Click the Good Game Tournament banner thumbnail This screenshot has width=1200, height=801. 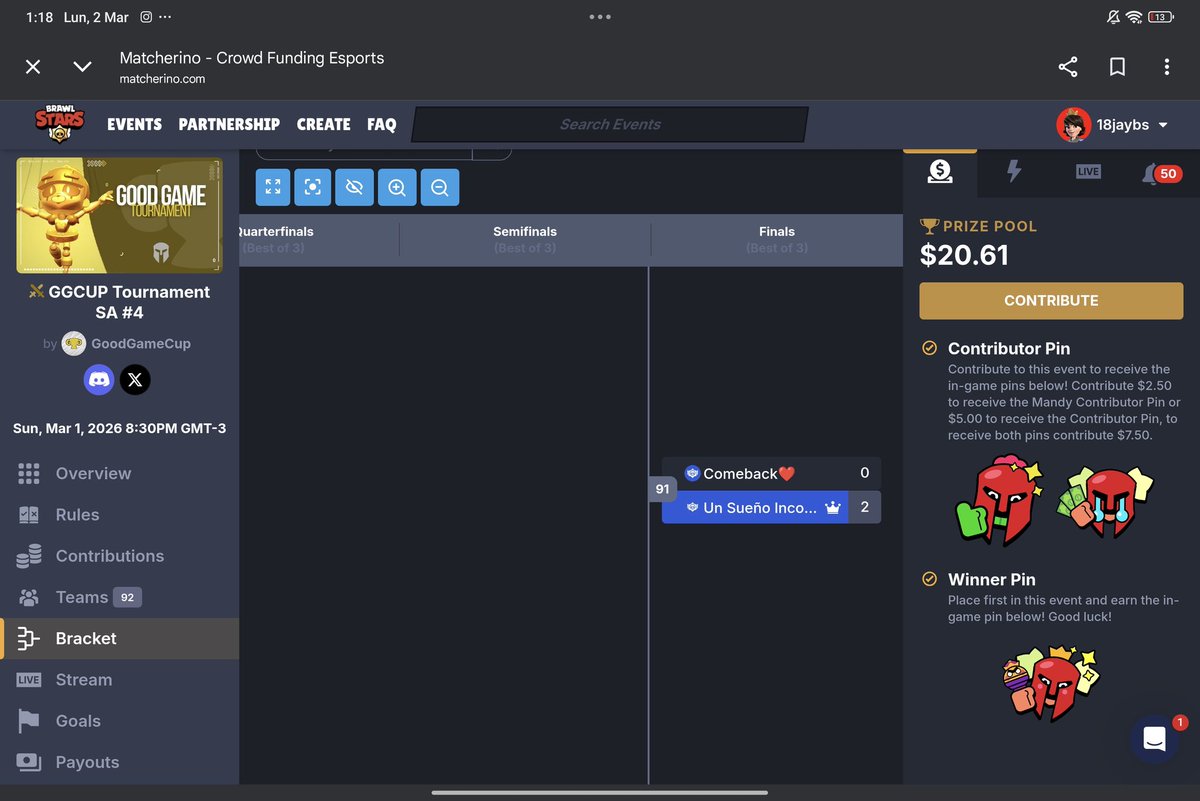[119, 215]
